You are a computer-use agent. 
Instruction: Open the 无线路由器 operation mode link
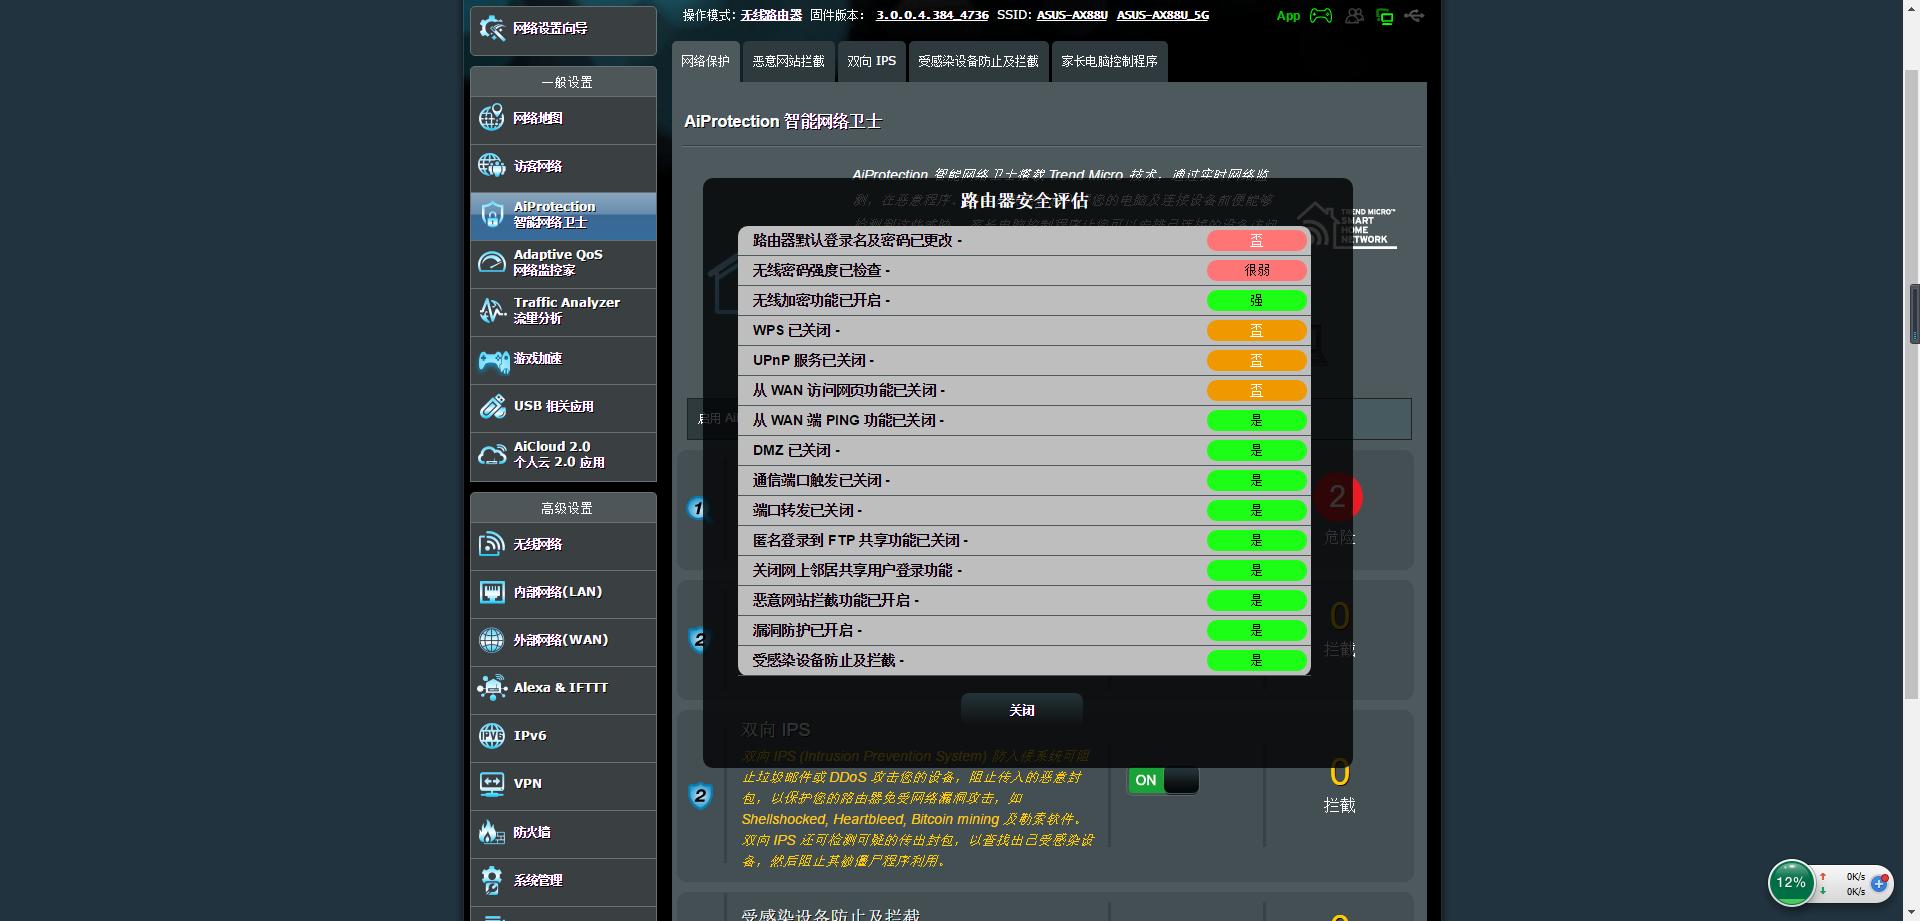pos(771,15)
